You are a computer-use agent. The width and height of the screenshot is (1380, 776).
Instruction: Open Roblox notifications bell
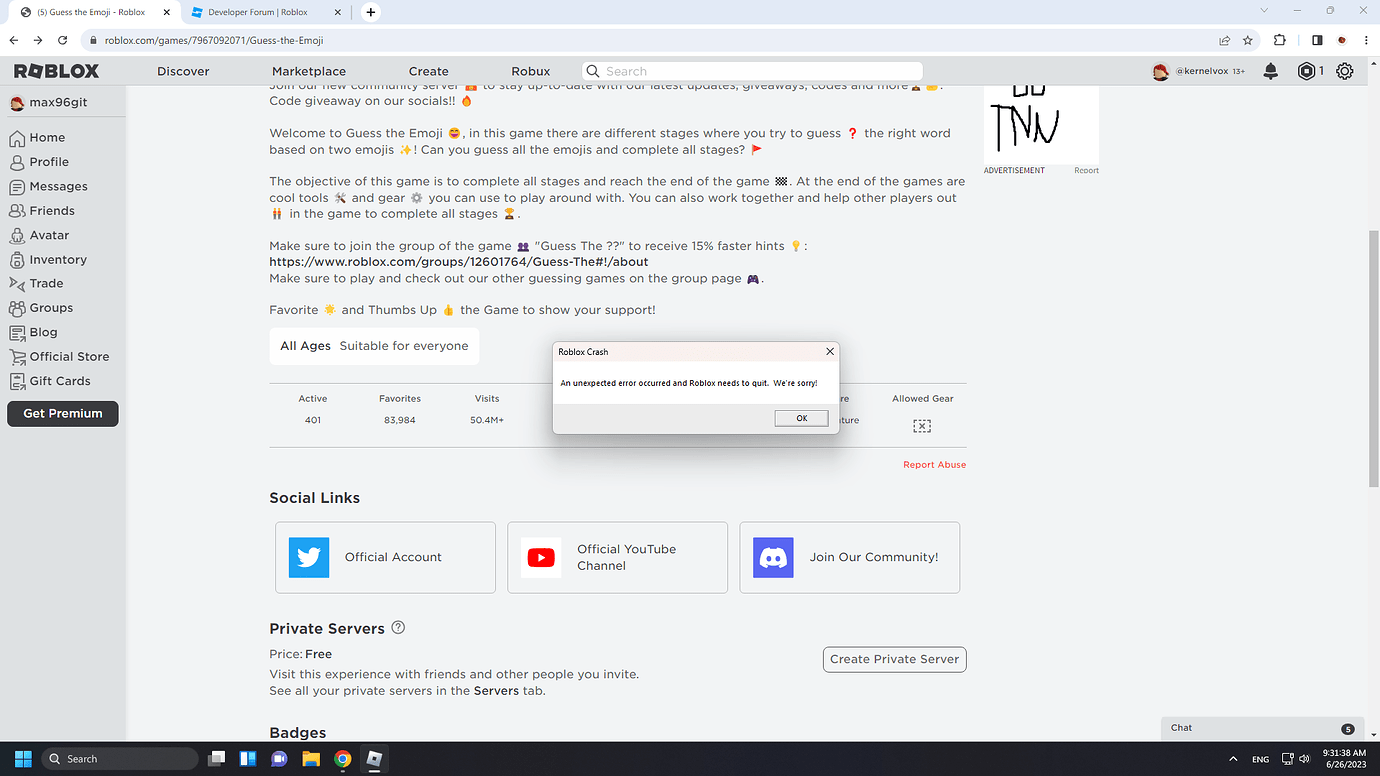1270,71
